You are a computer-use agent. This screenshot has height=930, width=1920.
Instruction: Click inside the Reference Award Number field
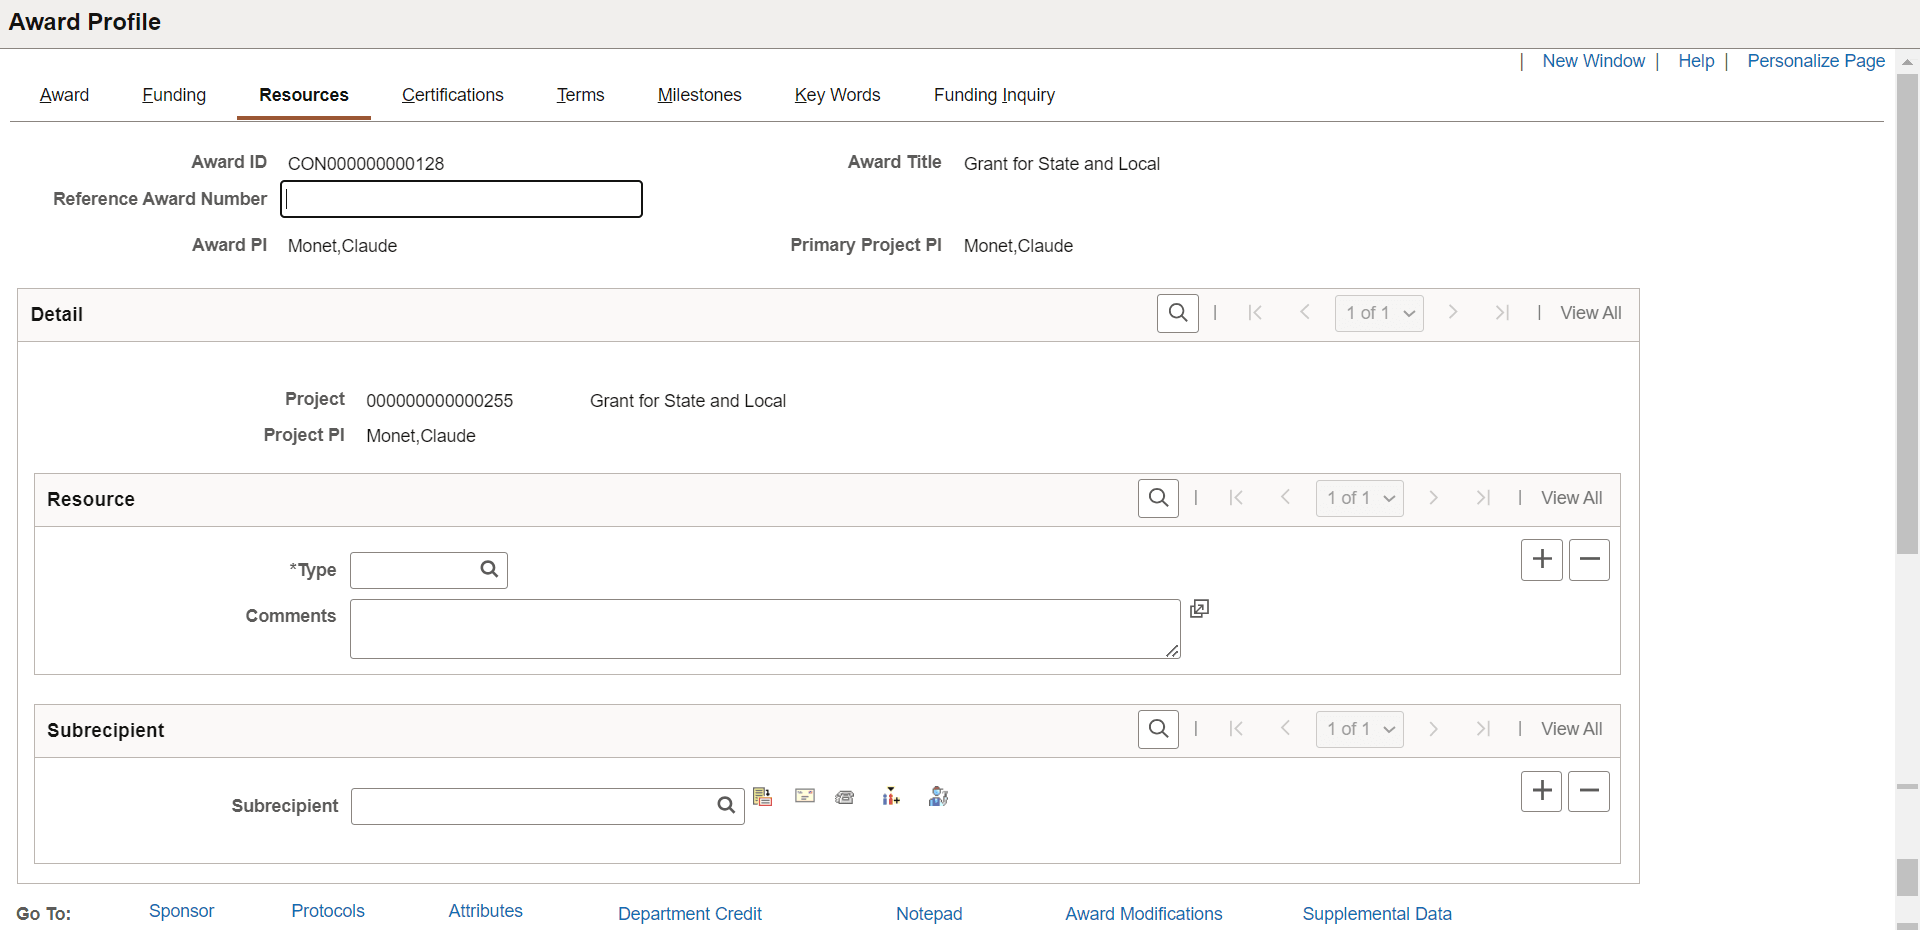[460, 199]
